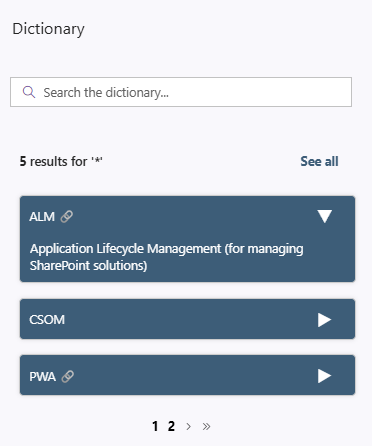Screen dimensions: 372x446
Task: Click blank area of the CSOM card
Action: tap(190, 319)
